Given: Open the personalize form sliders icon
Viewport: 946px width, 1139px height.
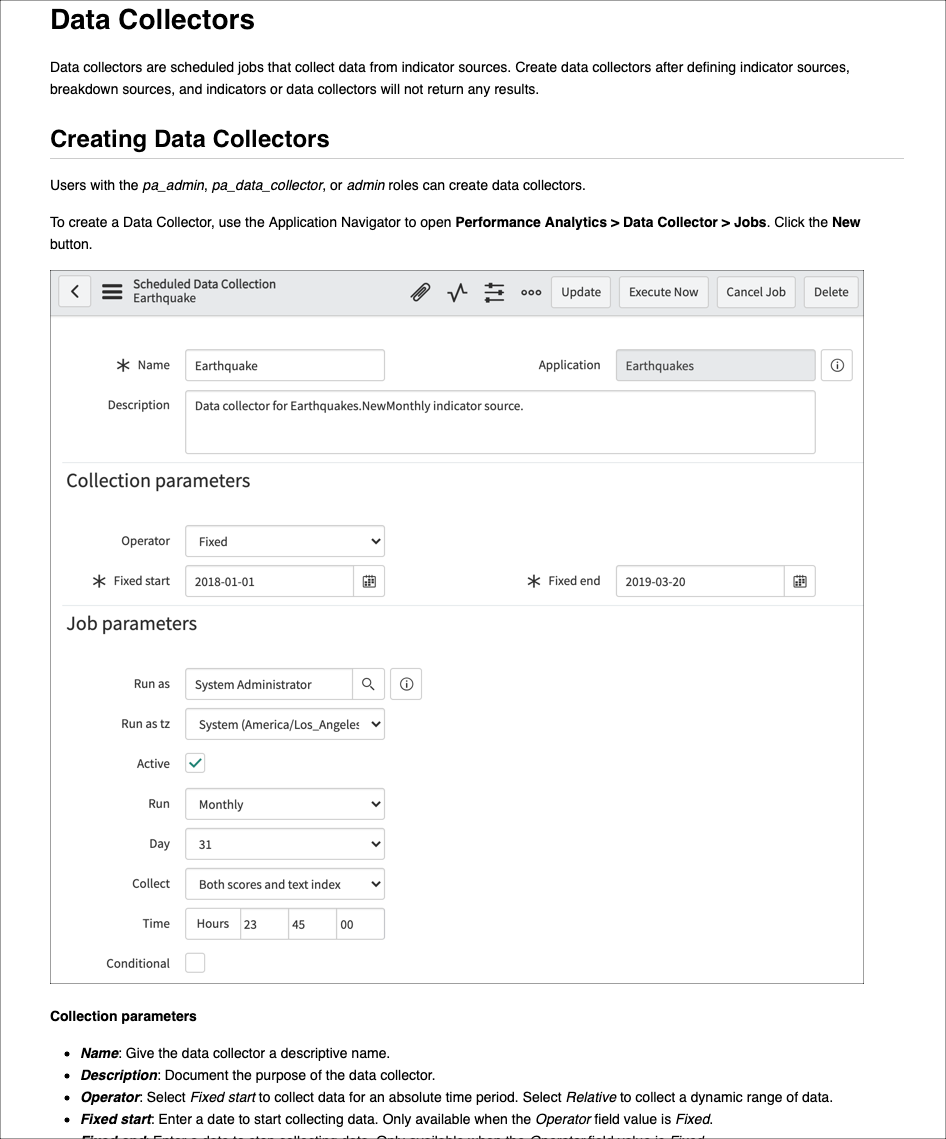Looking at the screenshot, I should click(x=494, y=292).
